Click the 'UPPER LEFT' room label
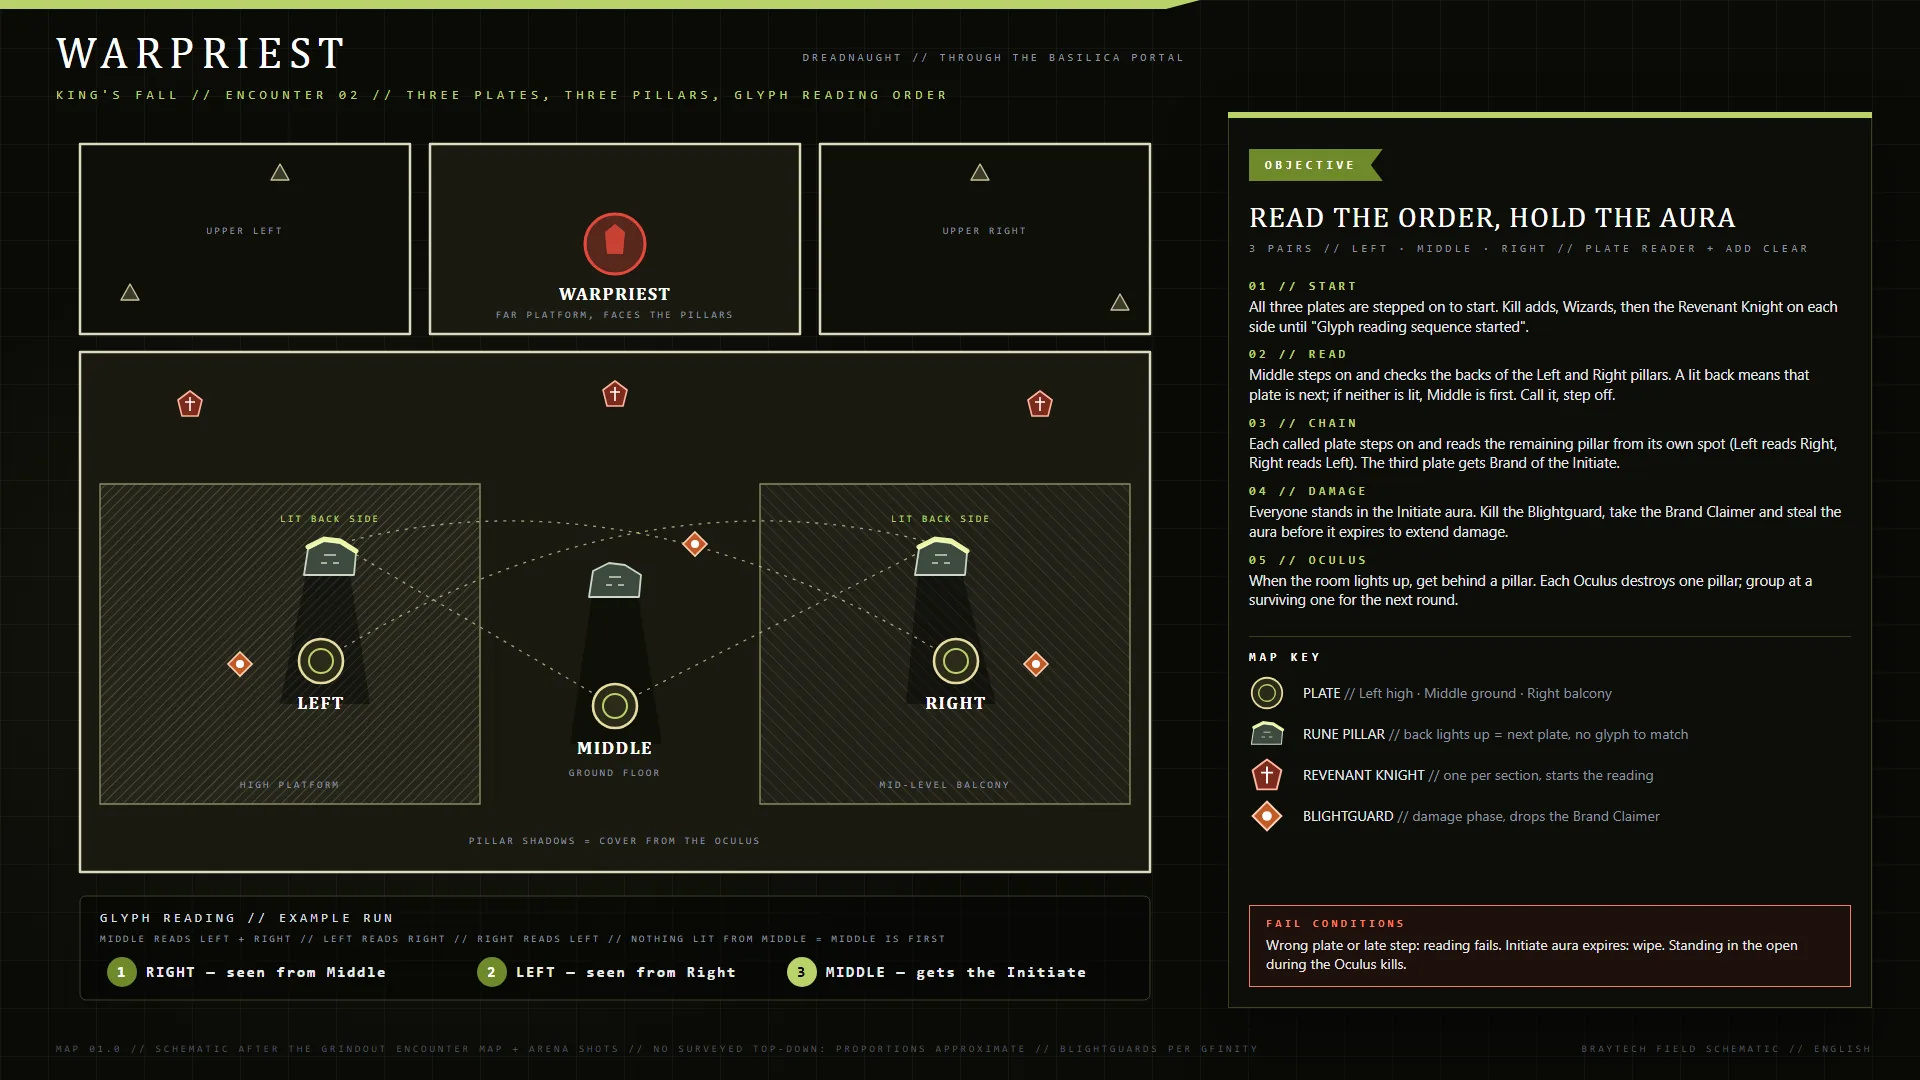 pos(244,231)
